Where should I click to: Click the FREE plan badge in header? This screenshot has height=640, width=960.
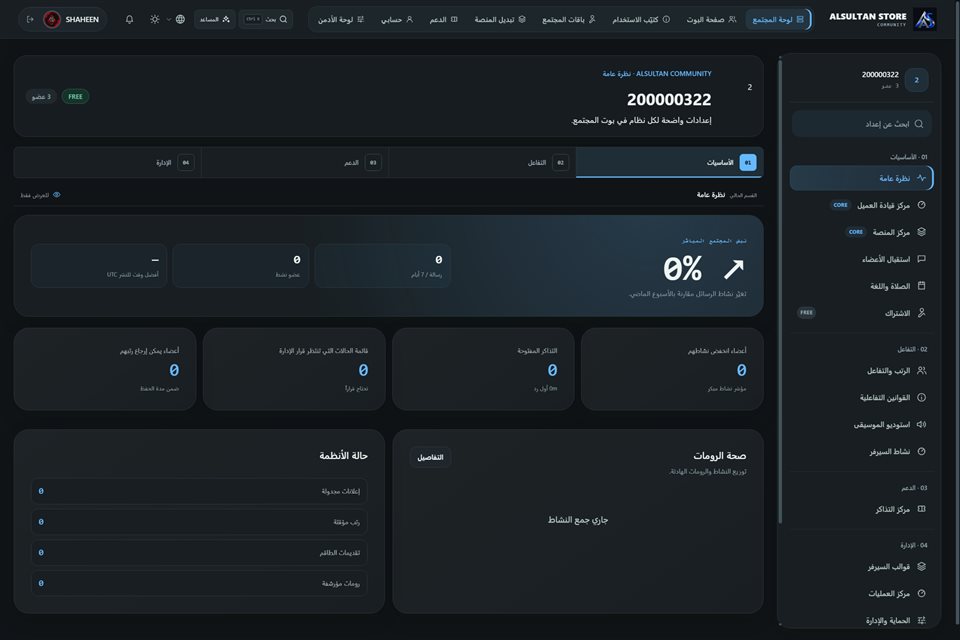pos(75,97)
